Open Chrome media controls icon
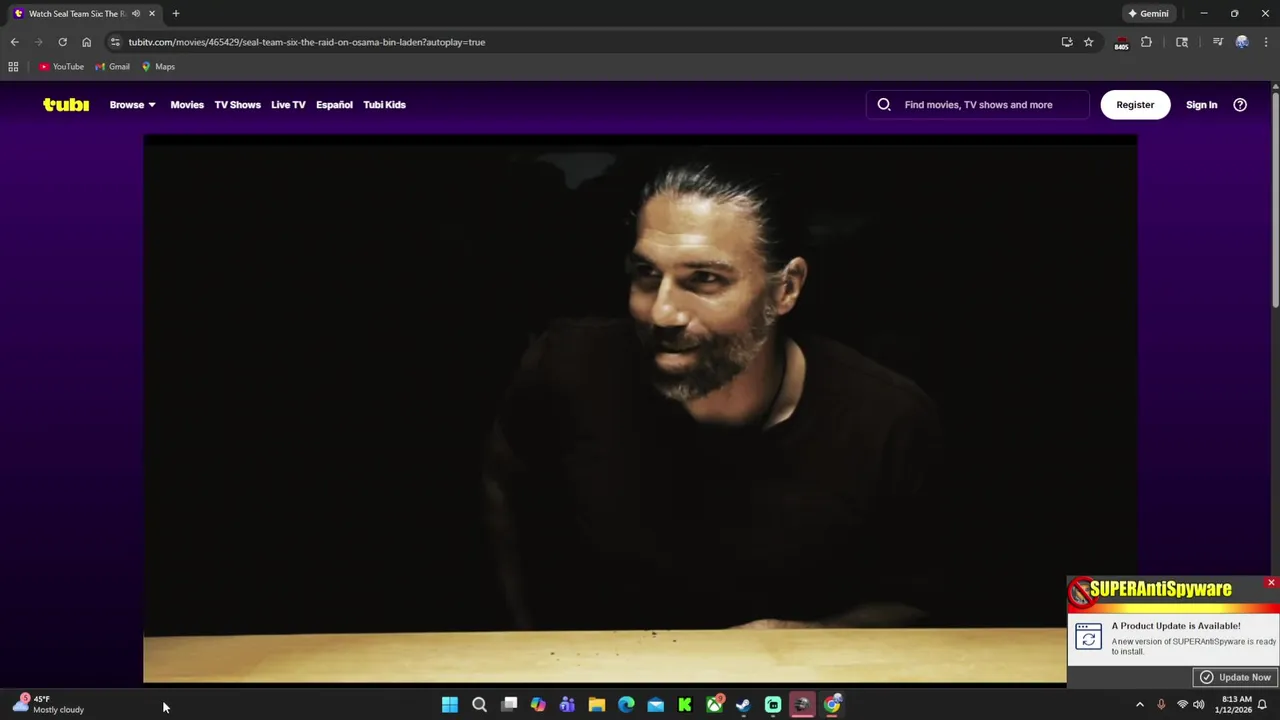The width and height of the screenshot is (1280, 720). (x=1218, y=42)
